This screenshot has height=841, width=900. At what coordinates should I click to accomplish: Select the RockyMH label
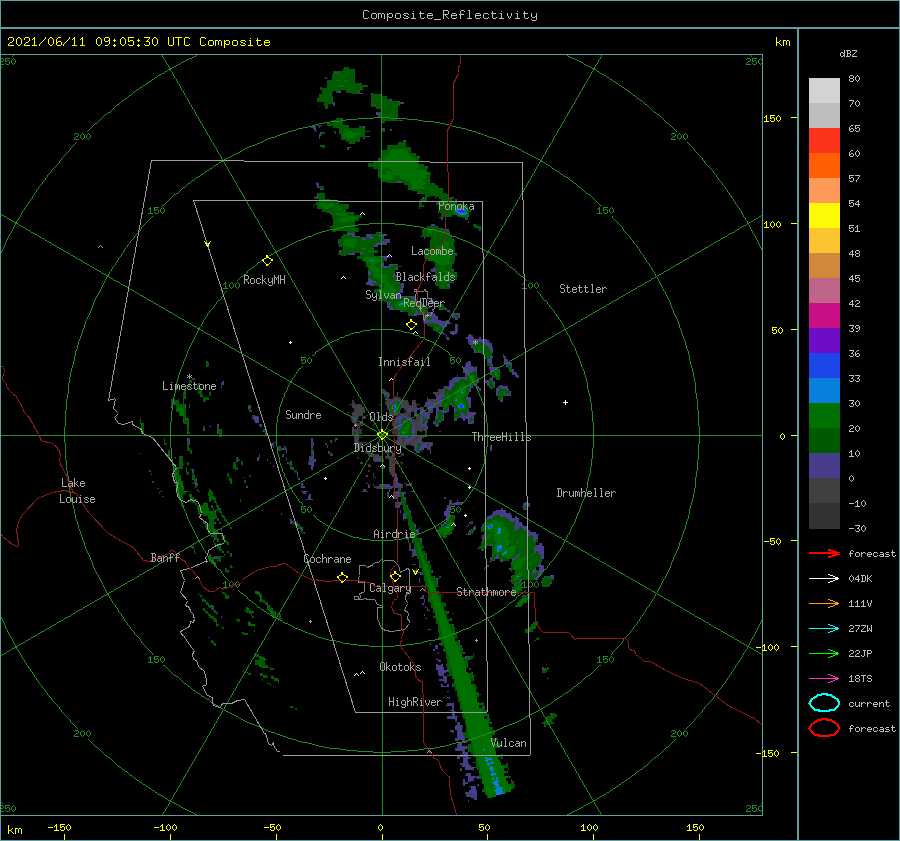point(264,280)
